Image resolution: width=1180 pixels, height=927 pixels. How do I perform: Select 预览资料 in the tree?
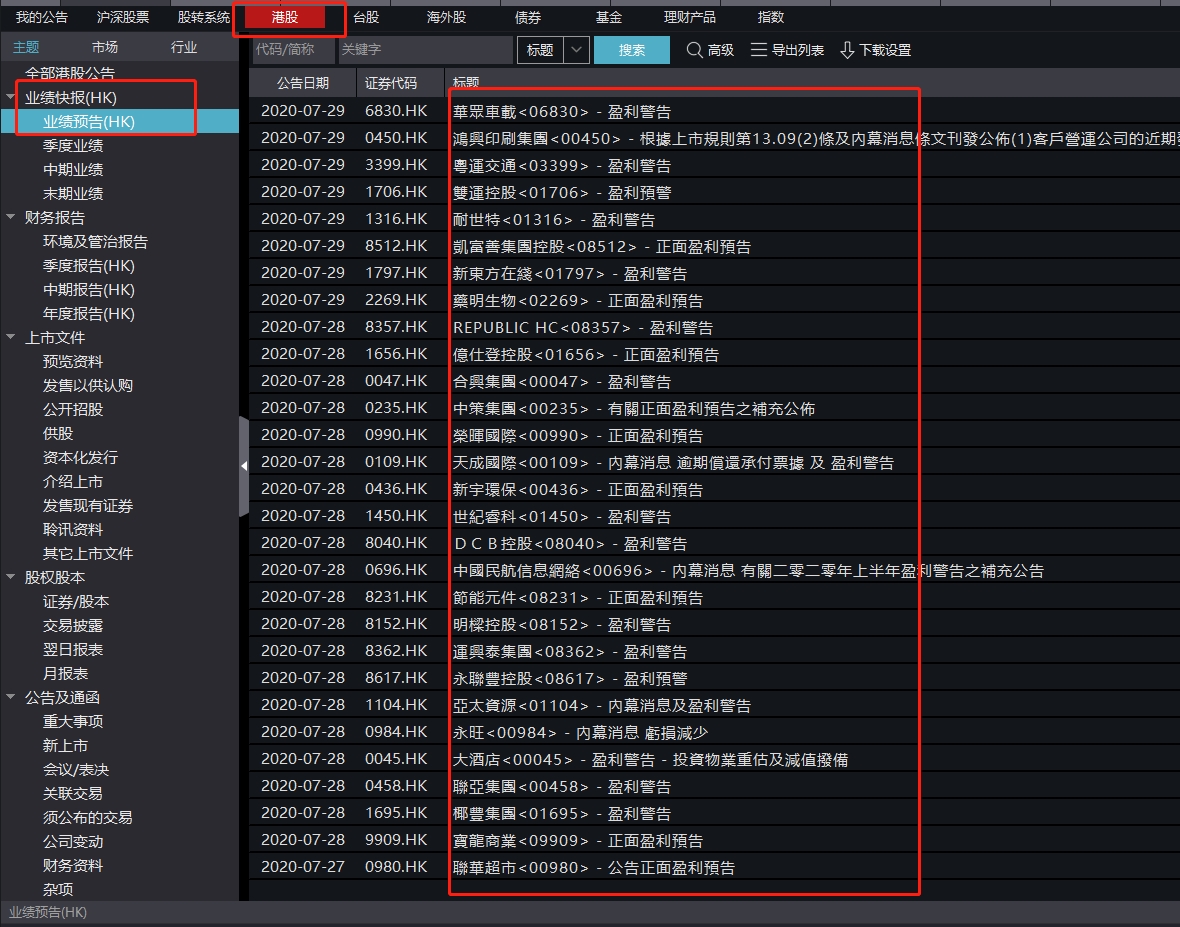pyautogui.click(x=73, y=361)
